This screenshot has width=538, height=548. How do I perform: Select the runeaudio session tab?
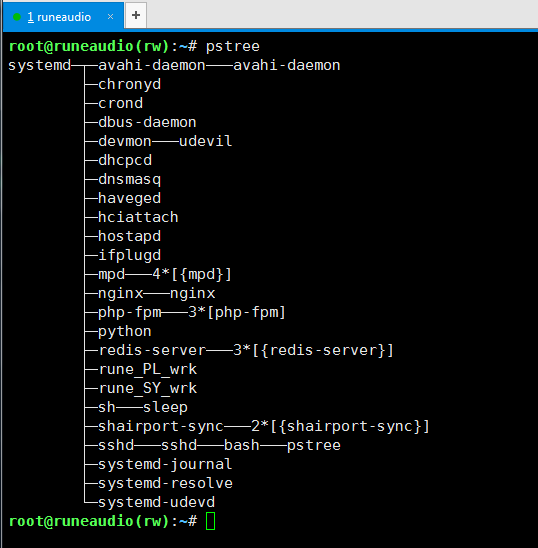[x=63, y=16]
